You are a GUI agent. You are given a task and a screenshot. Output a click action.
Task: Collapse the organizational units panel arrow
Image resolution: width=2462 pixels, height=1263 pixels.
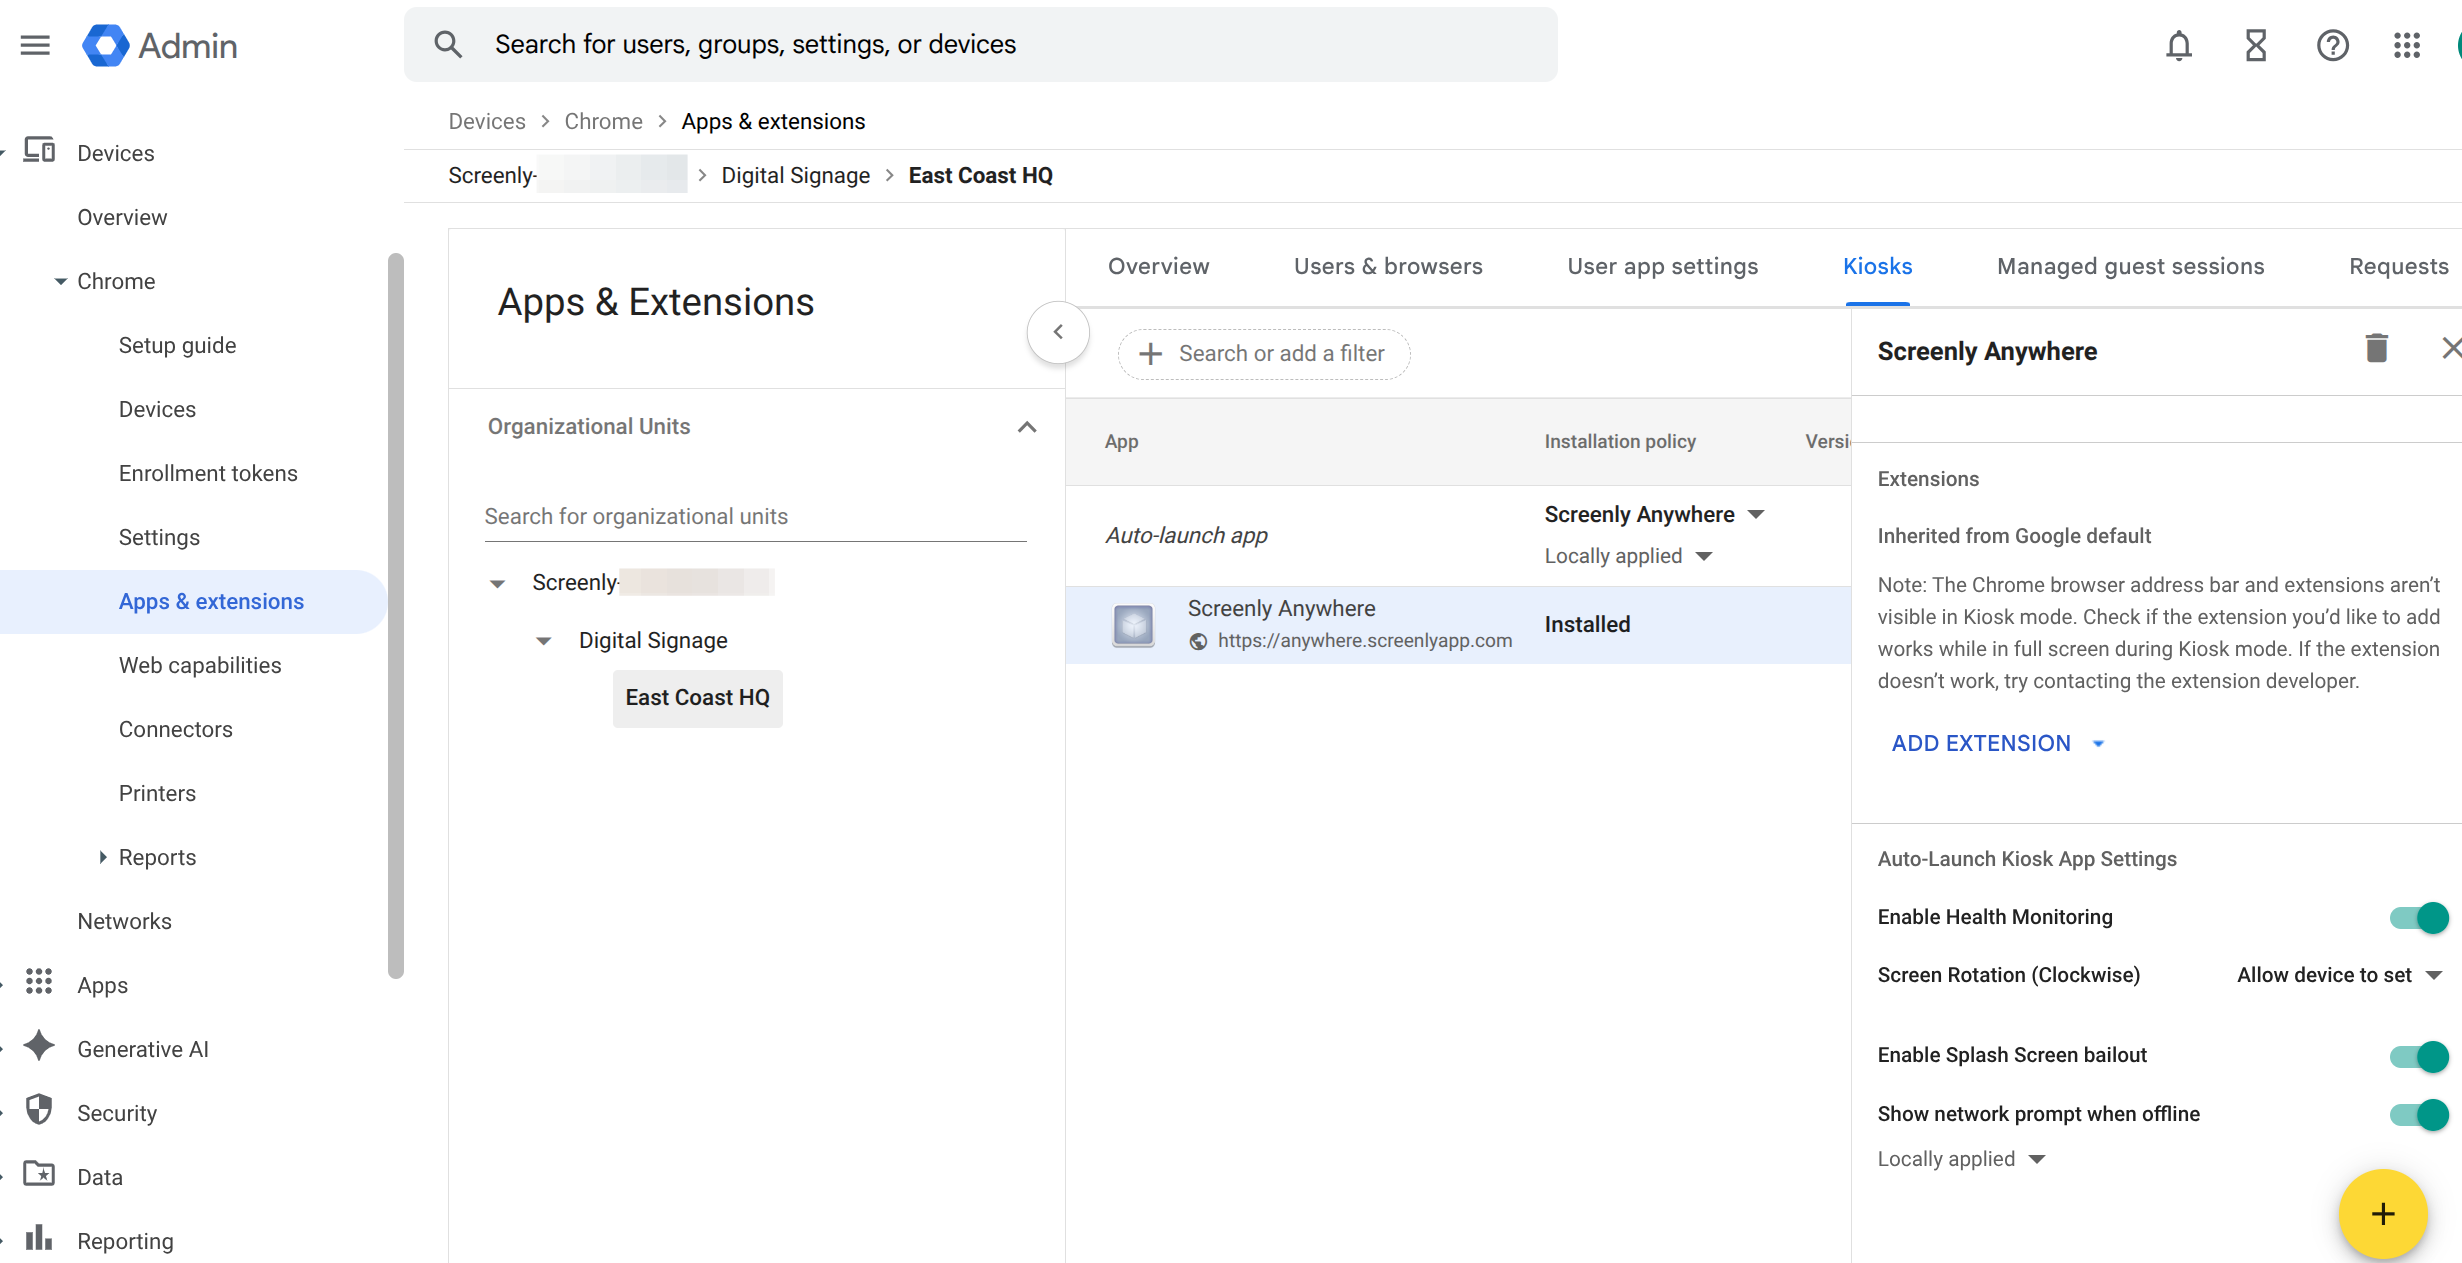coord(1058,332)
